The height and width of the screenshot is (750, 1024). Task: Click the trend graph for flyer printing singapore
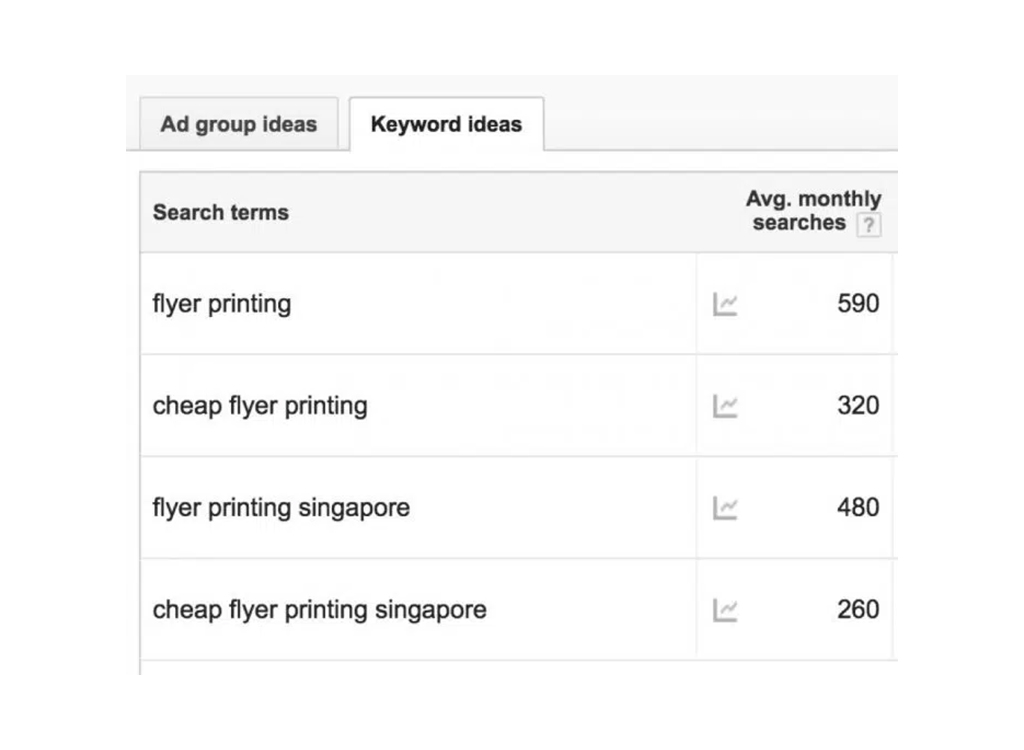(725, 508)
